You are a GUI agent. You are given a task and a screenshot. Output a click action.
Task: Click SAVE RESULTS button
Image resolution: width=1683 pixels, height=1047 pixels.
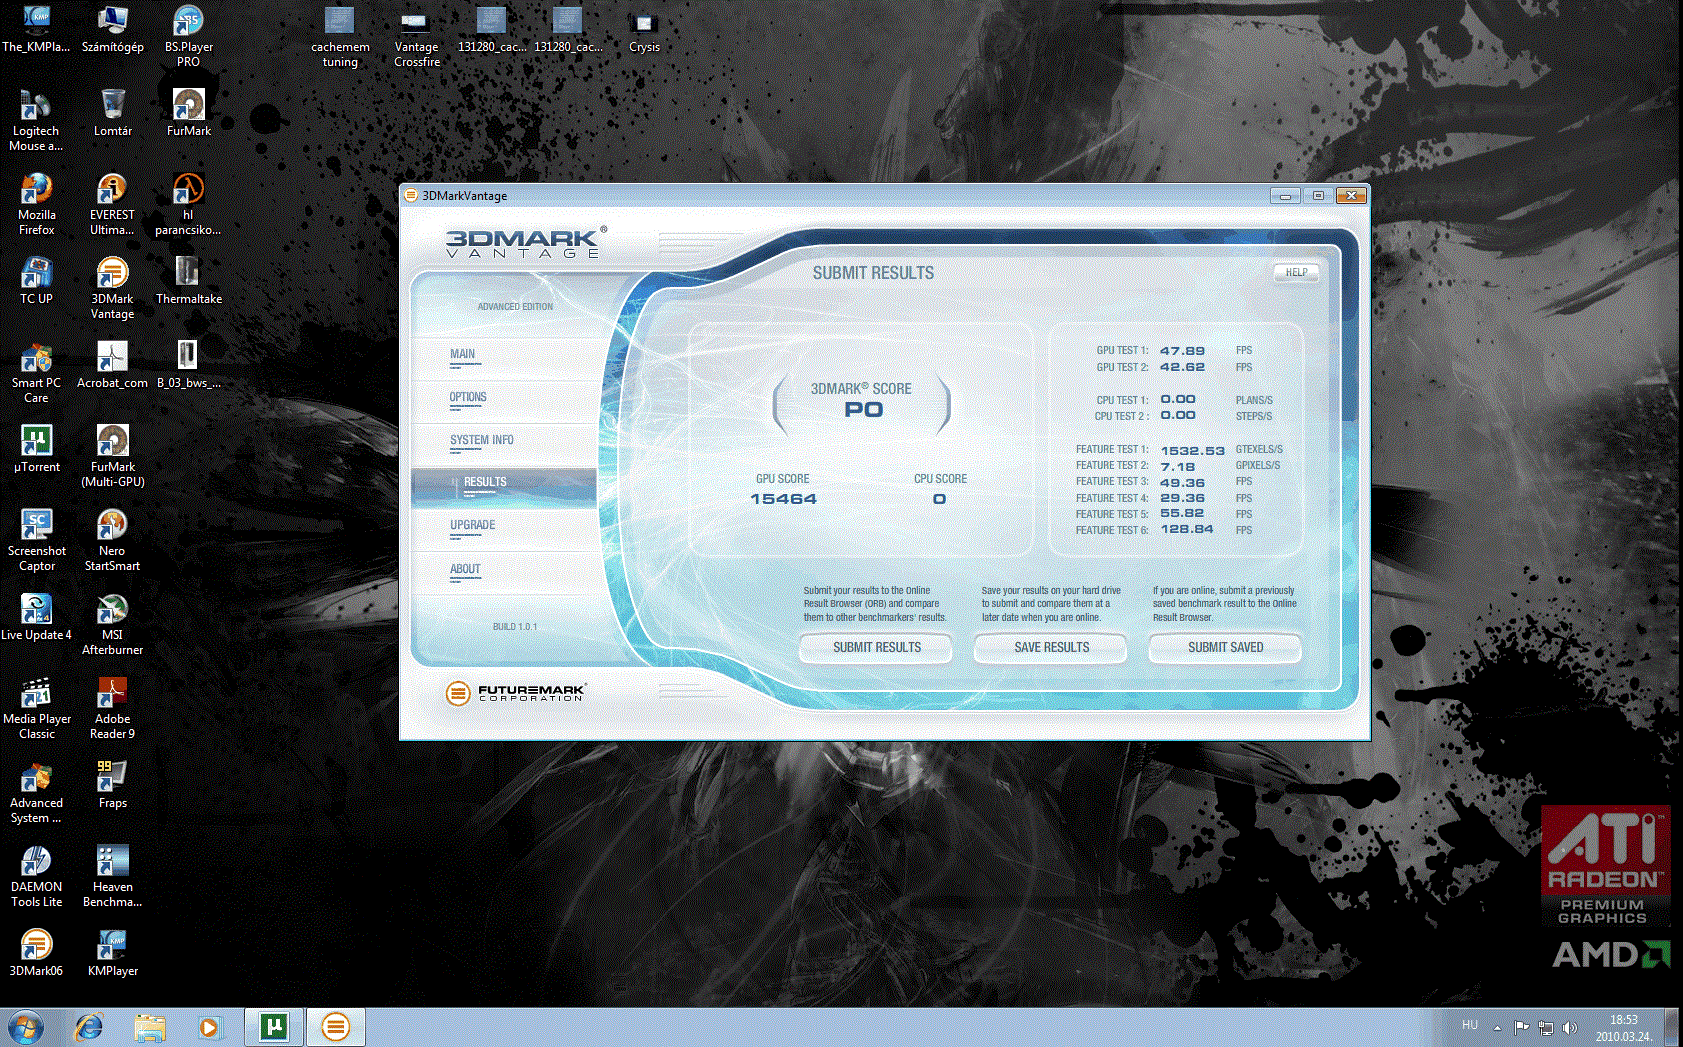click(1051, 648)
